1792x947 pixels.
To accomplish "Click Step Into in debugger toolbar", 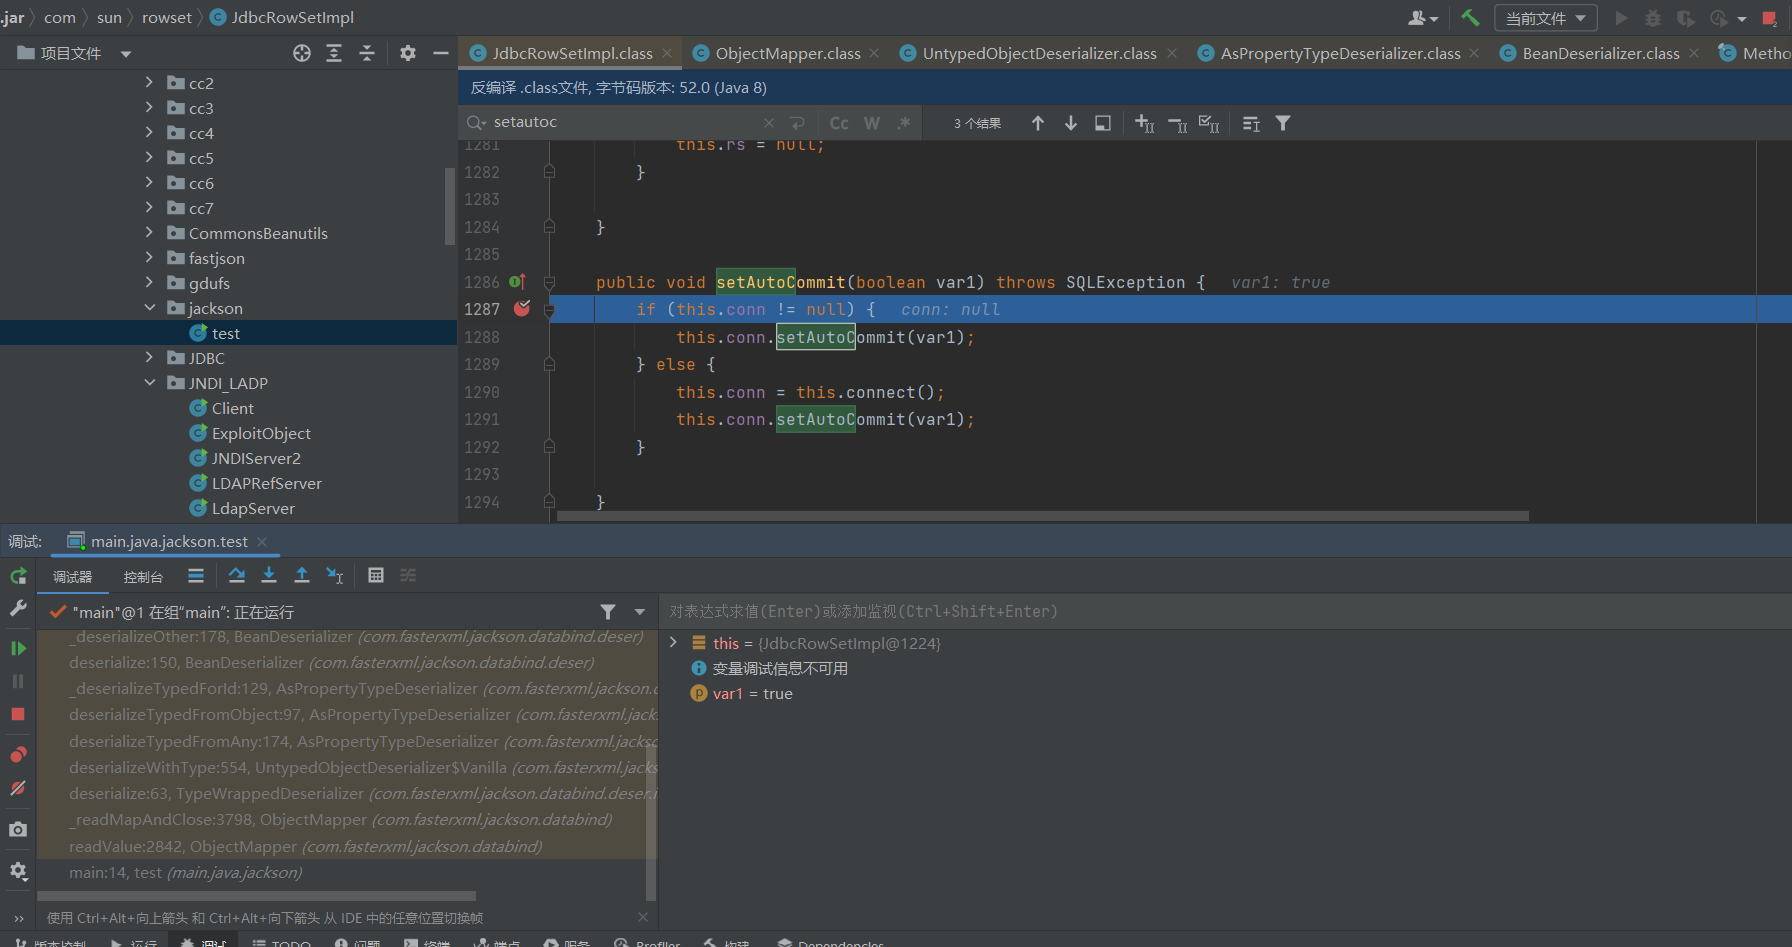I will click(x=269, y=575).
